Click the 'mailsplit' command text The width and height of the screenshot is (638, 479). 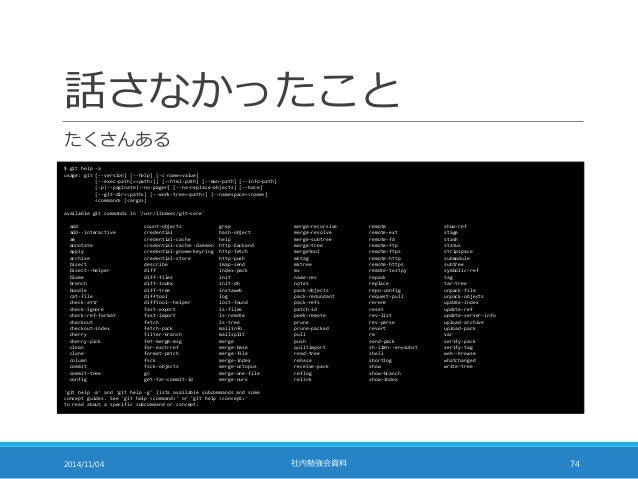tap(232, 335)
